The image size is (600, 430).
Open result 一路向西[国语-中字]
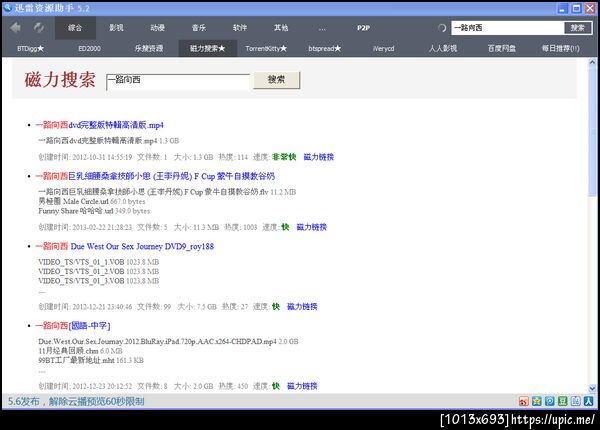coord(73,326)
